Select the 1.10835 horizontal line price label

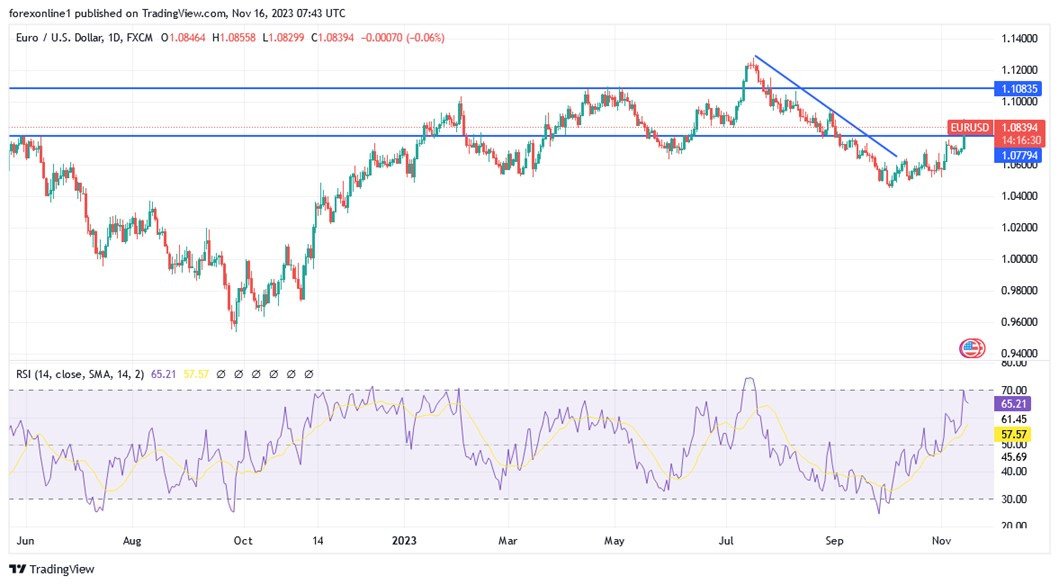click(1020, 89)
